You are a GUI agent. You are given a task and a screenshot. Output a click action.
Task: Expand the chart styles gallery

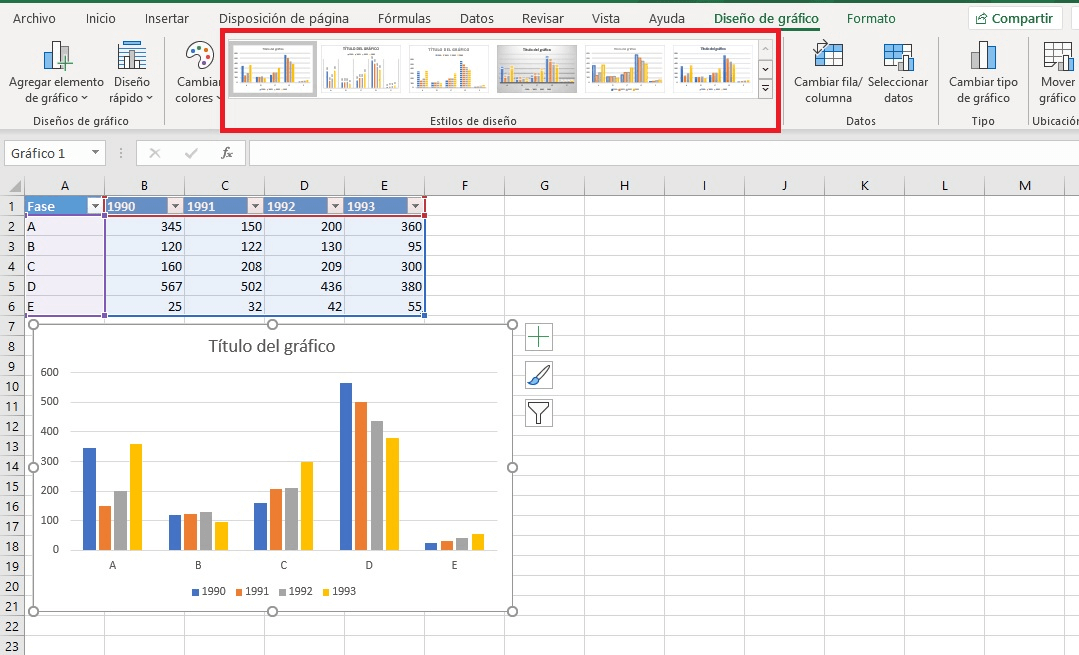tap(765, 88)
